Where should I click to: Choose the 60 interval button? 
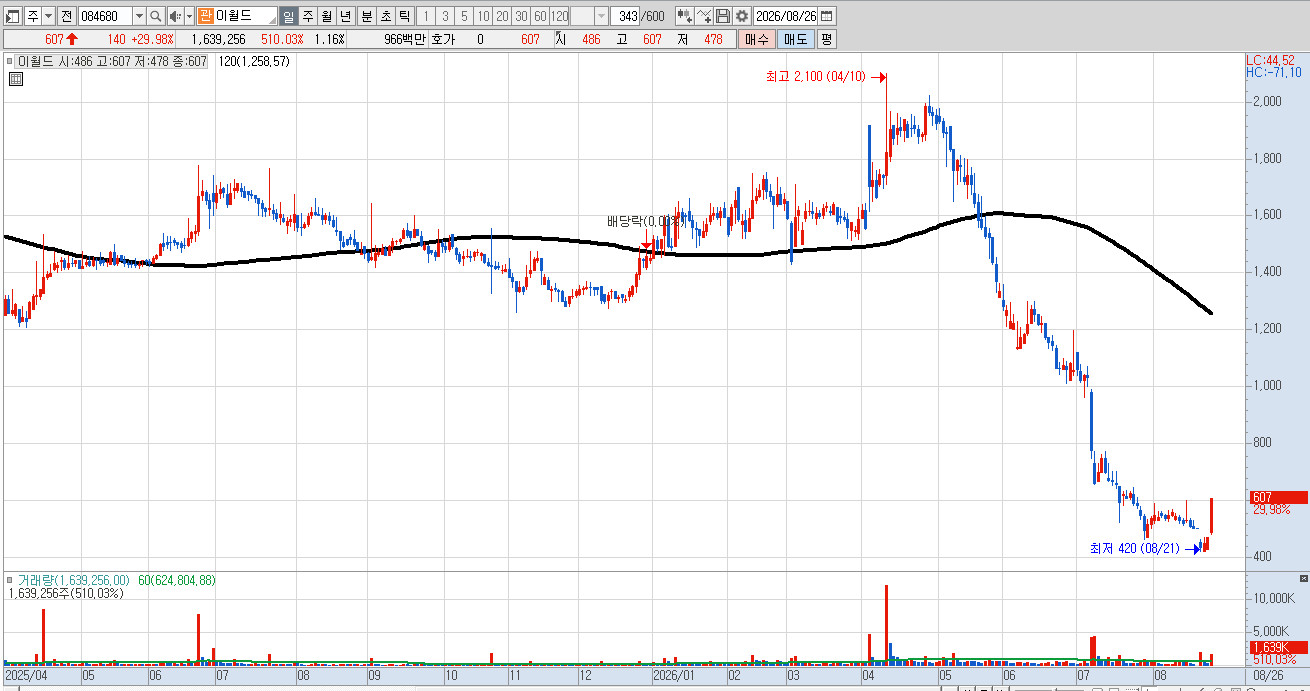click(540, 16)
